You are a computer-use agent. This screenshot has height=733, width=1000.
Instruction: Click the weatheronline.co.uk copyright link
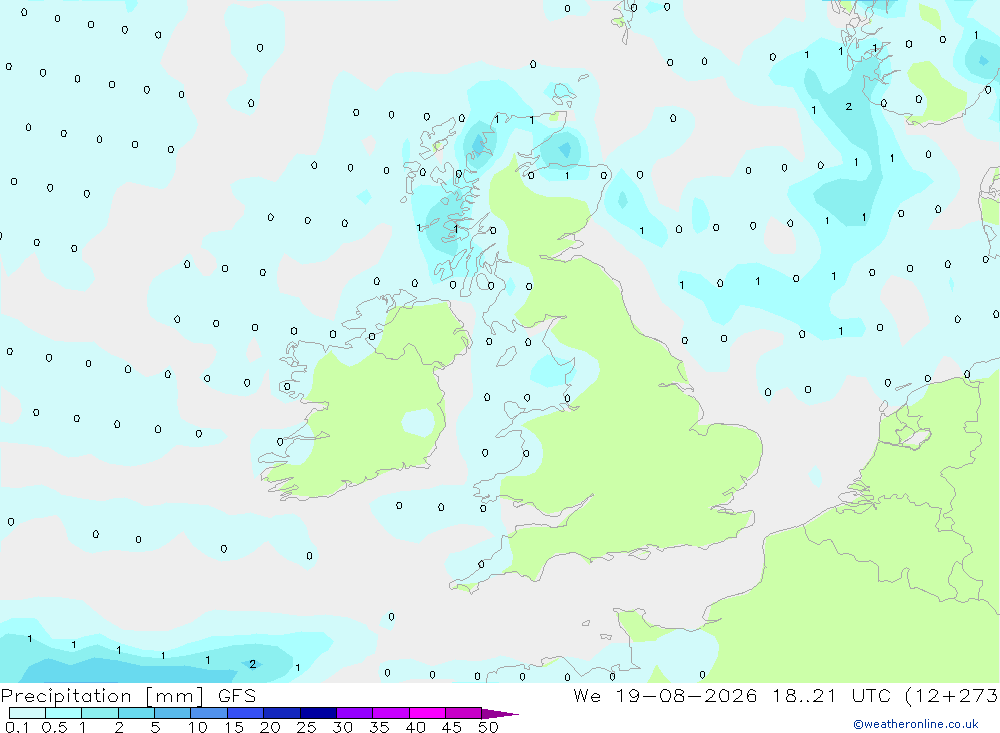click(916, 724)
